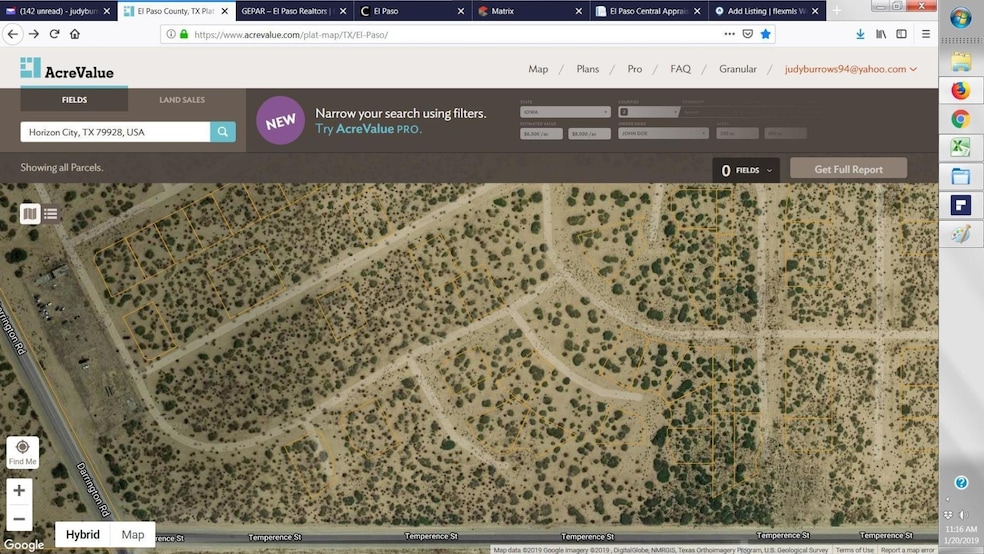This screenshot has height=554, width=984.
Task: Open the user account email dropdown
Action: 851,69
